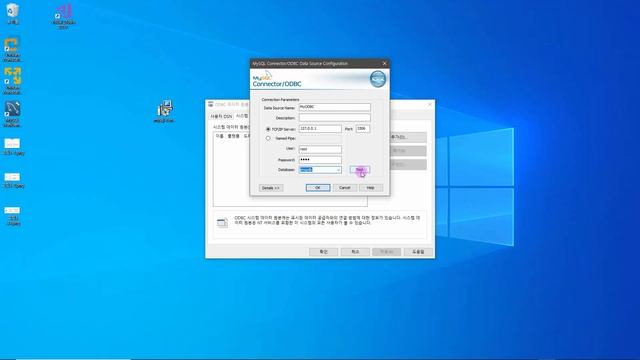Image resolution: width=640 pixels, height=360 pixels.
Task: Expand connector options with Details >> button
Action: [271, 188]
